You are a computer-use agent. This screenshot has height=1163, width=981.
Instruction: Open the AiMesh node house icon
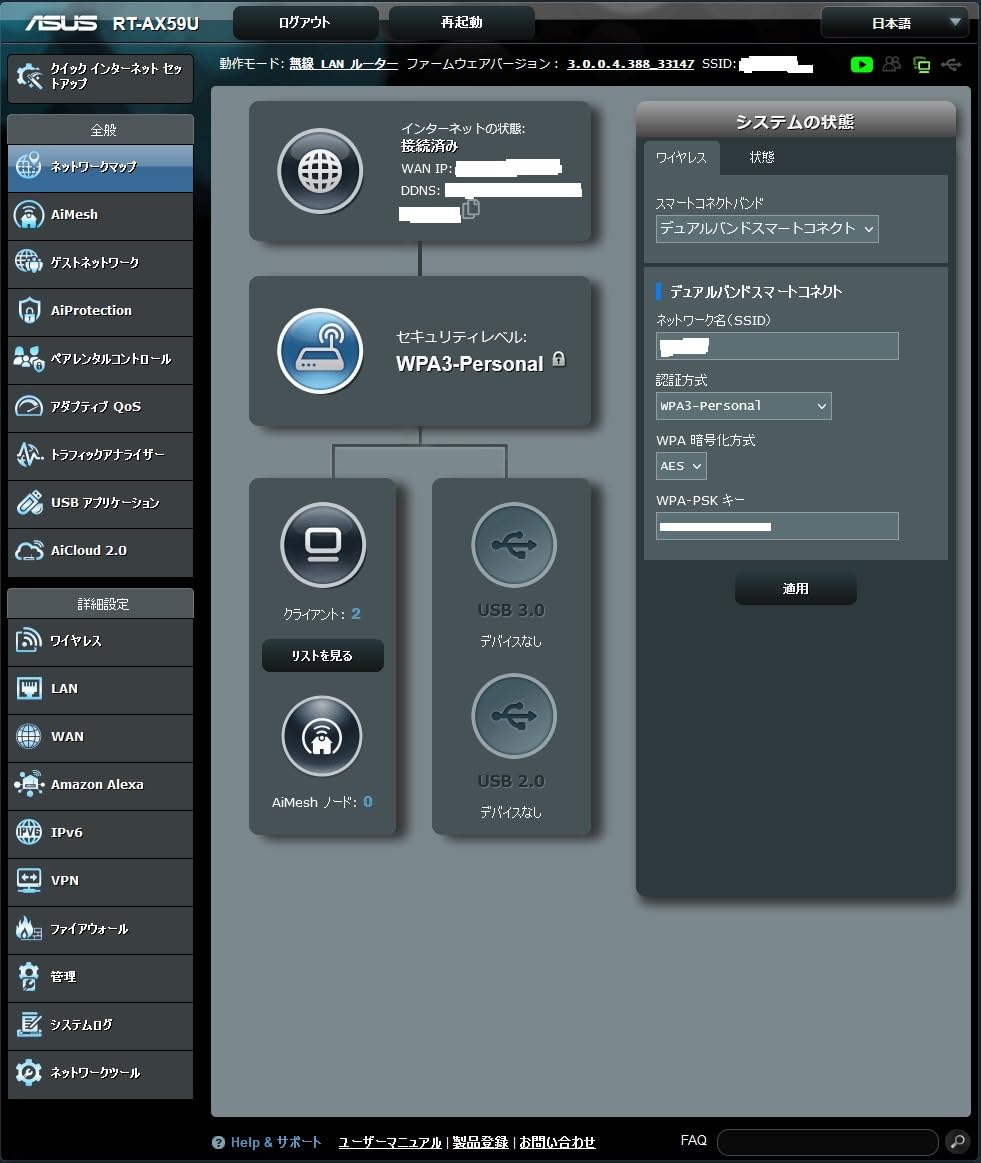pyautogui.click(x=322, y=738)
